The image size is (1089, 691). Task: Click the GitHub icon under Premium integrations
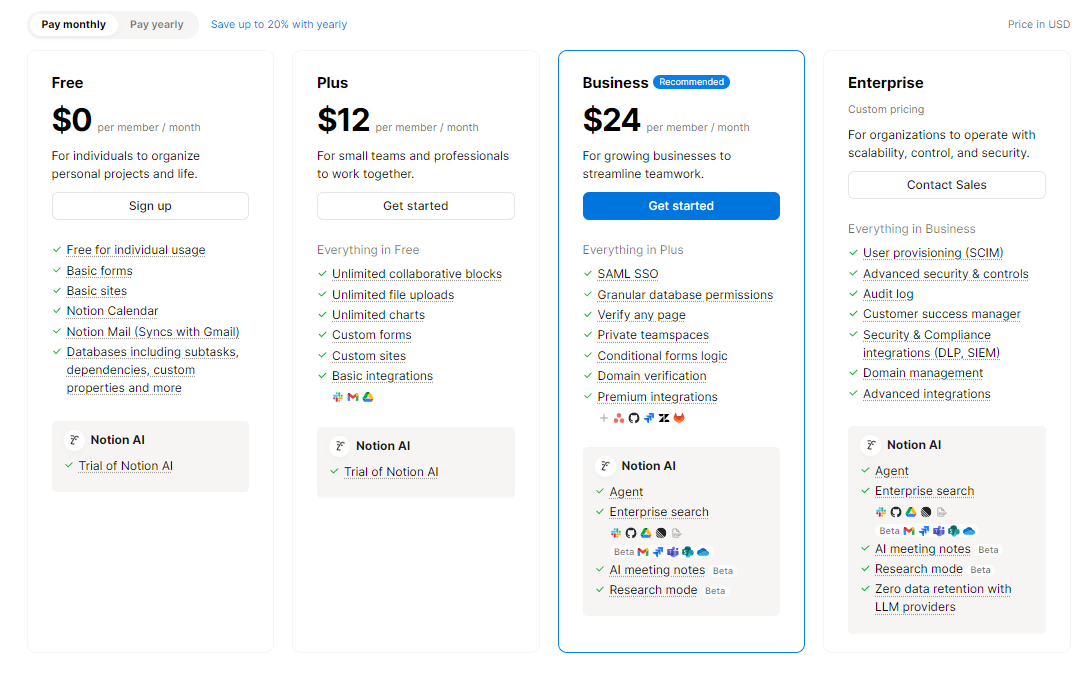coord(634,418)
